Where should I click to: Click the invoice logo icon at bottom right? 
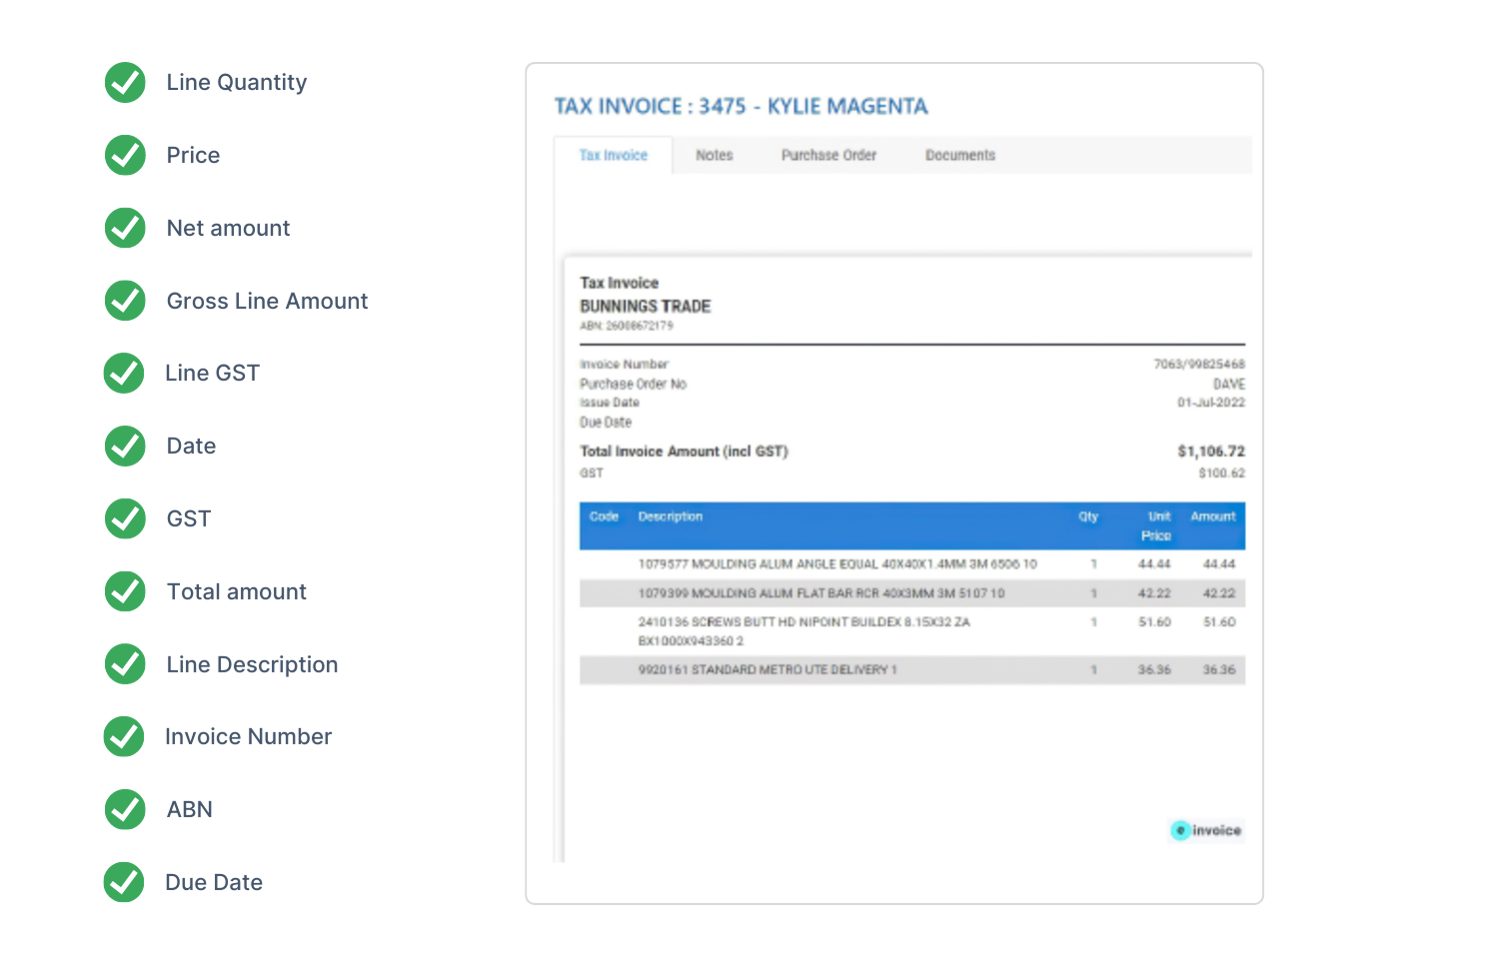(1206, 830)
